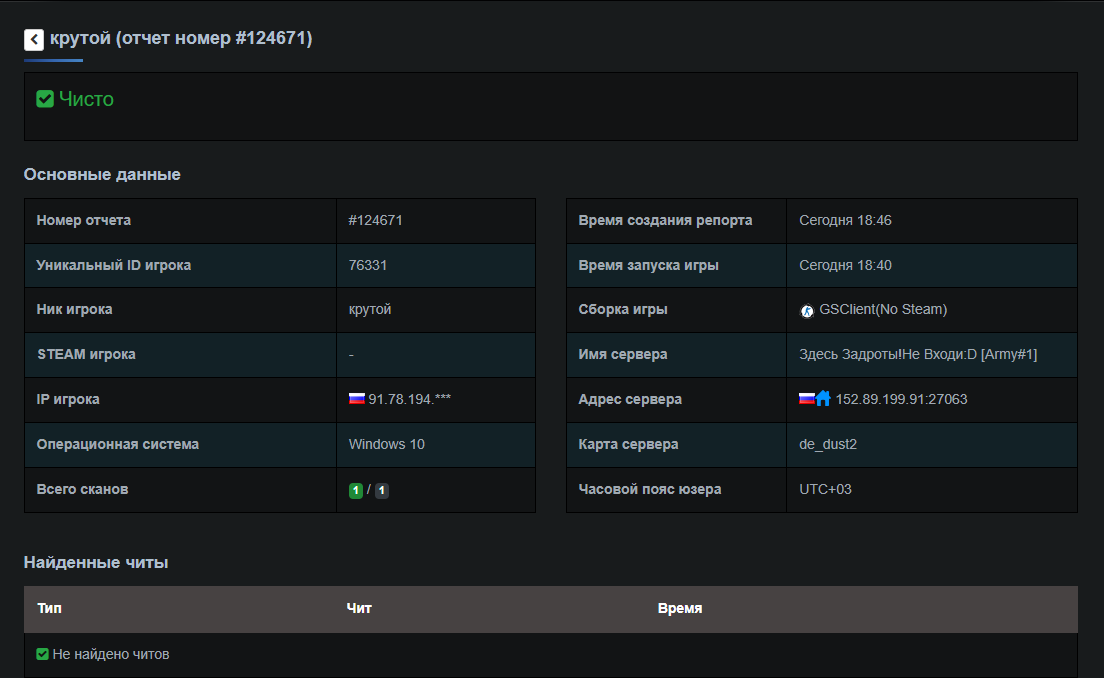The width and height of the screenshot is (1104, 678).
Task: Click the masked player IP 91.78.194.***
Action: tap(409, 399)
